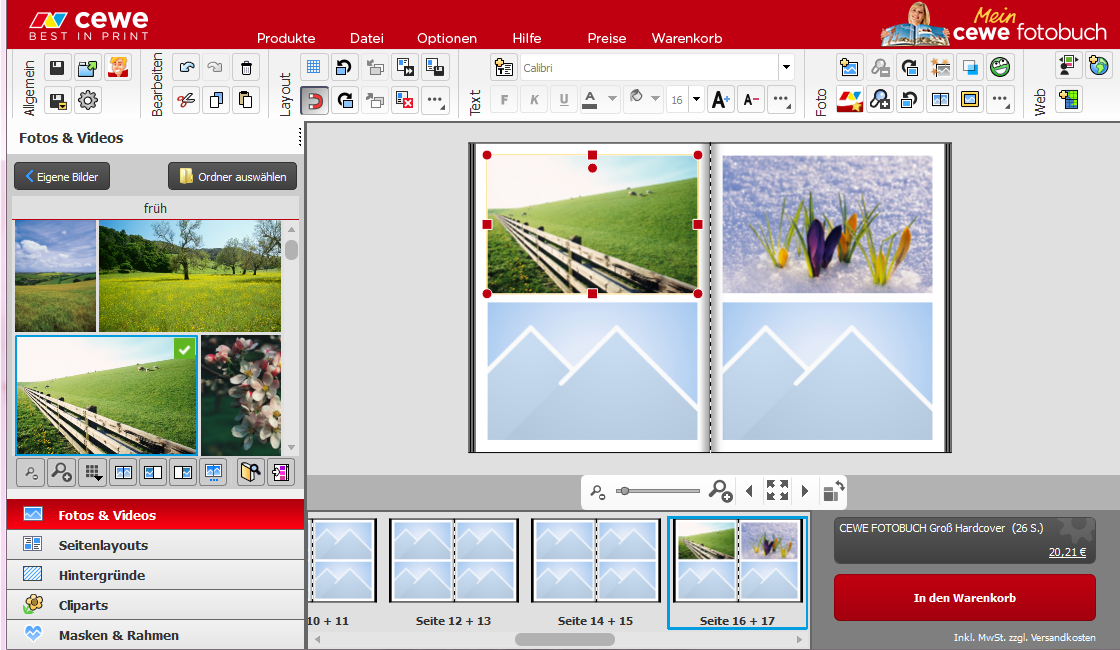Click the save project floppy disk icon
This screenshot has width=1120, height=650.
point(57,68)
